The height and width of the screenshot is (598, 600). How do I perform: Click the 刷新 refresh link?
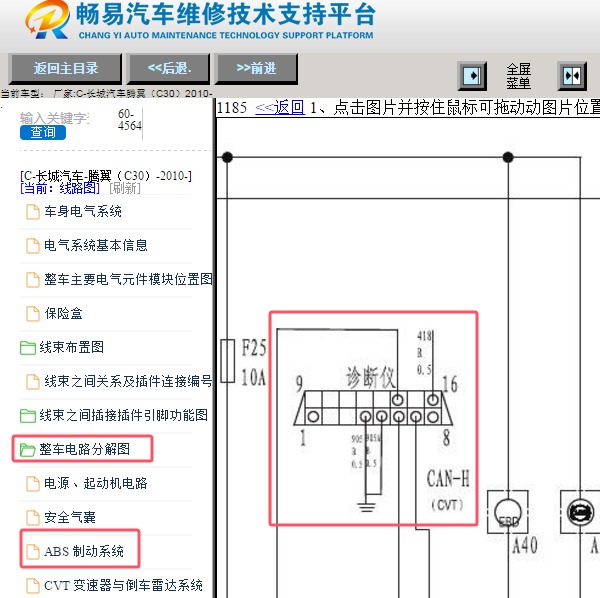tap(125, 188)
